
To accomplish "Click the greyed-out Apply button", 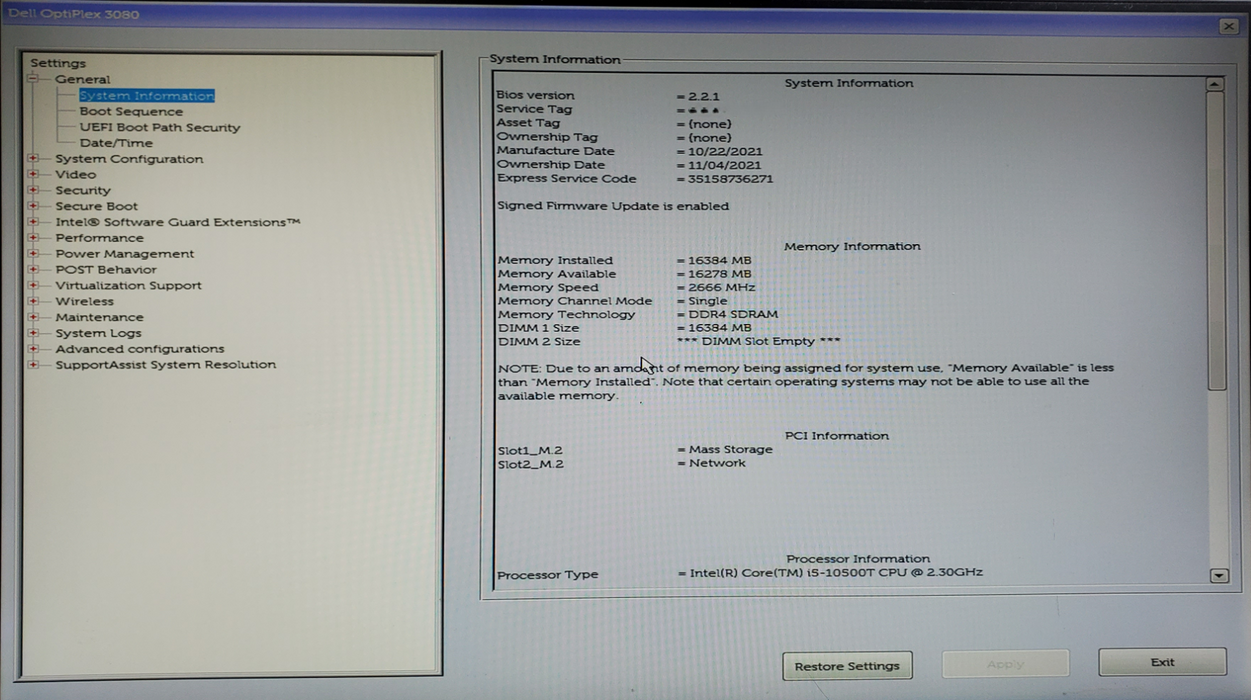I will coord(1005,664).
